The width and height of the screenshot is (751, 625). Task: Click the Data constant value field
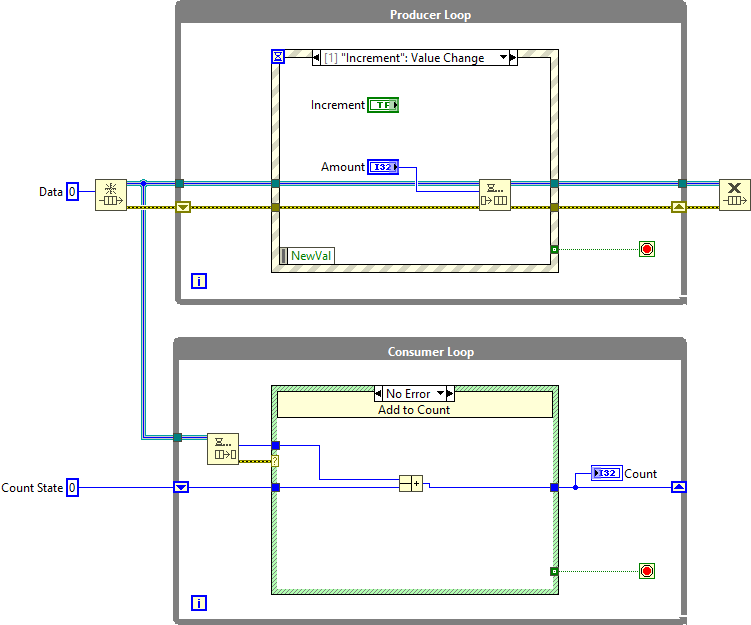pyautogui.click(x=72, y=192)
